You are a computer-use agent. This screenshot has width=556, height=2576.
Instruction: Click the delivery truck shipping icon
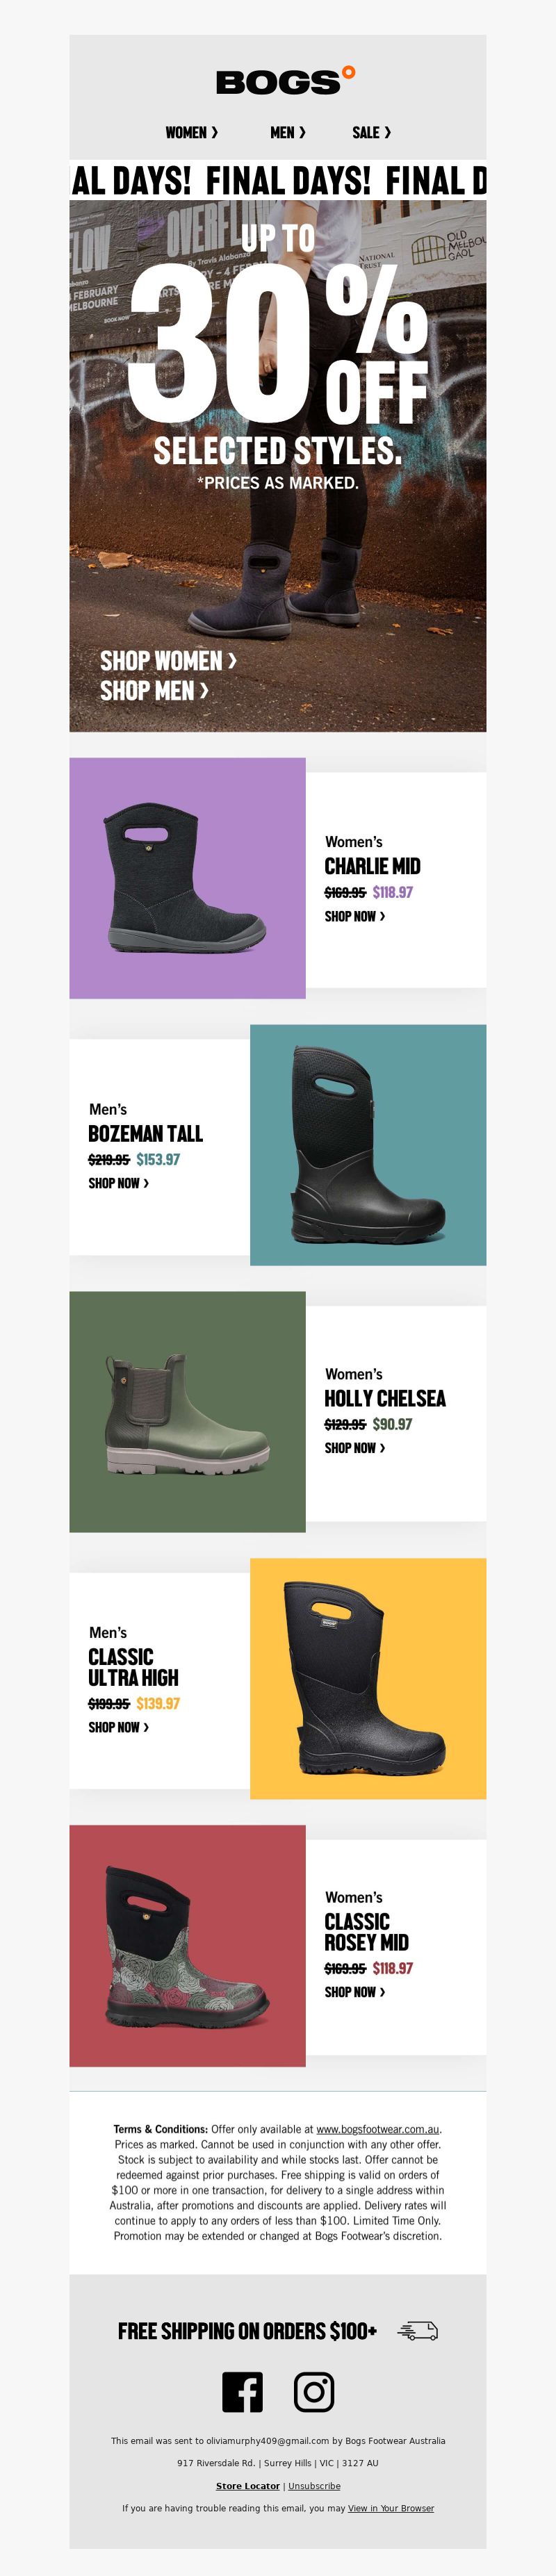418,2331
